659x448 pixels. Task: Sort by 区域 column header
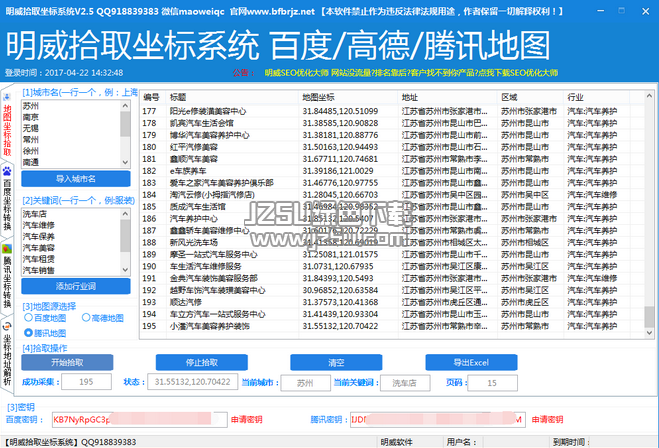click(x=530, y=98)
